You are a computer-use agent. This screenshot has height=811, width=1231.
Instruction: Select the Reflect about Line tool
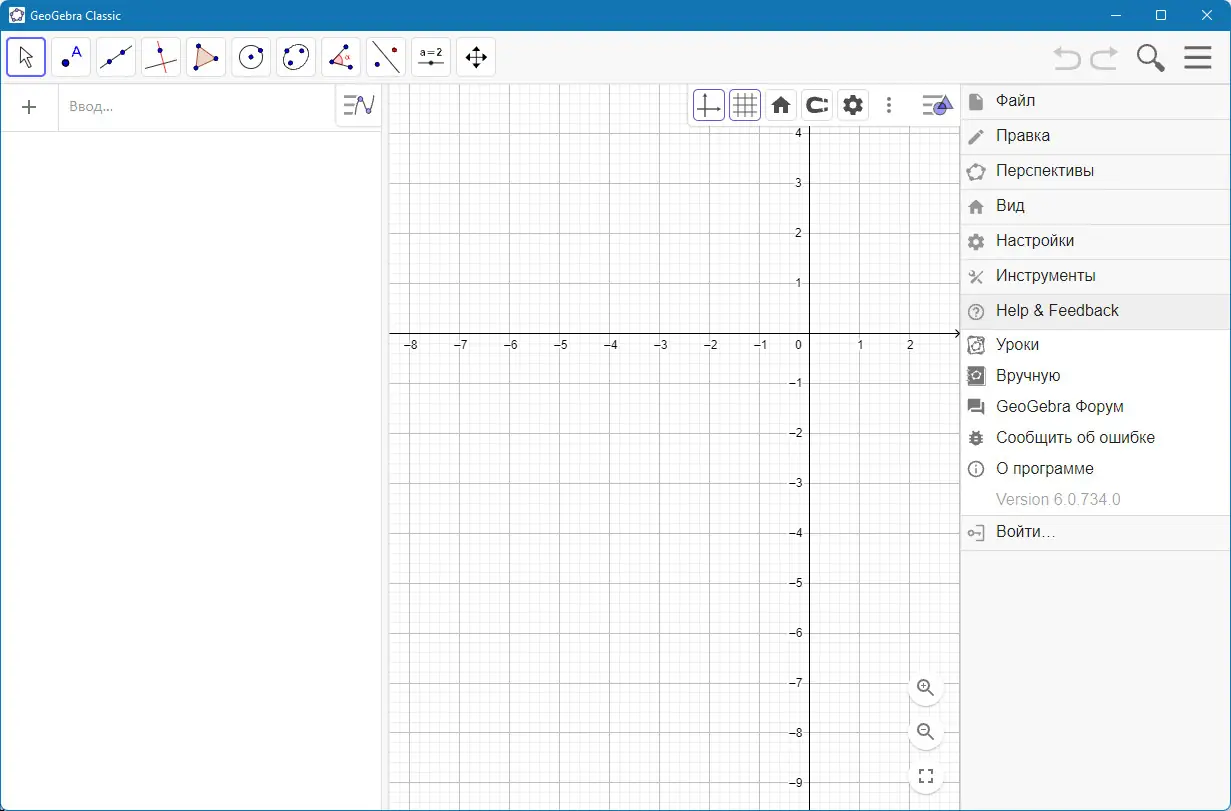pyautogui.click(x=386, y=57)
